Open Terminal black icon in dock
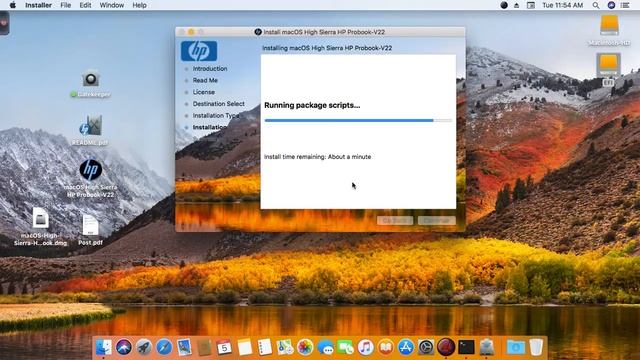 pos(466,347)
